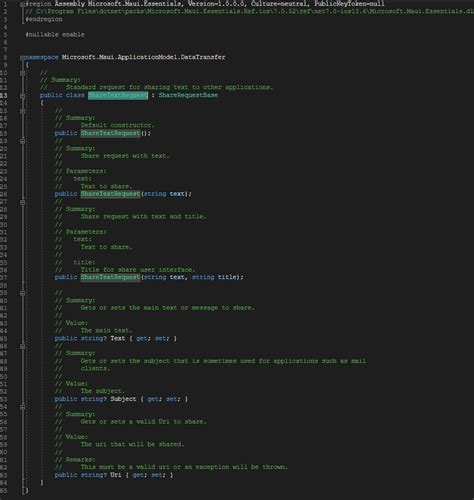Place cursor on the Uri property name
The image size is (474, 500).
point(116,475)
